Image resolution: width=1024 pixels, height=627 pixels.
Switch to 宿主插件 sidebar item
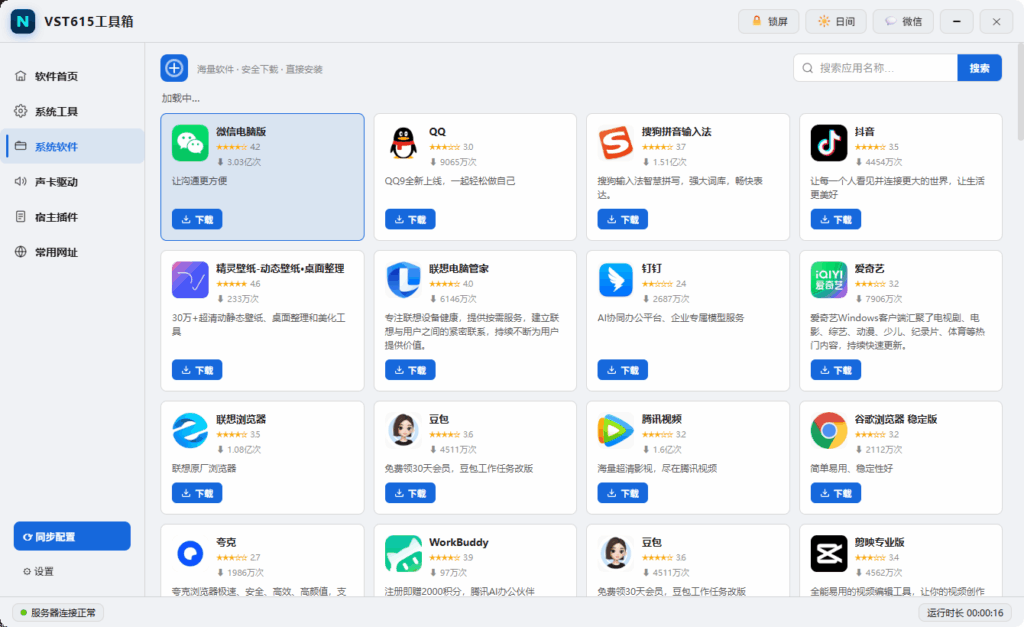click(72, 217)
